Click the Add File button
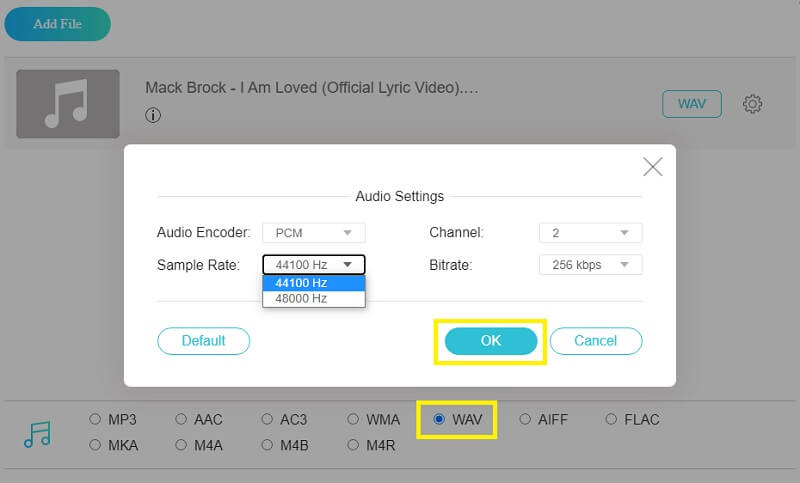 tap(57, 24)
